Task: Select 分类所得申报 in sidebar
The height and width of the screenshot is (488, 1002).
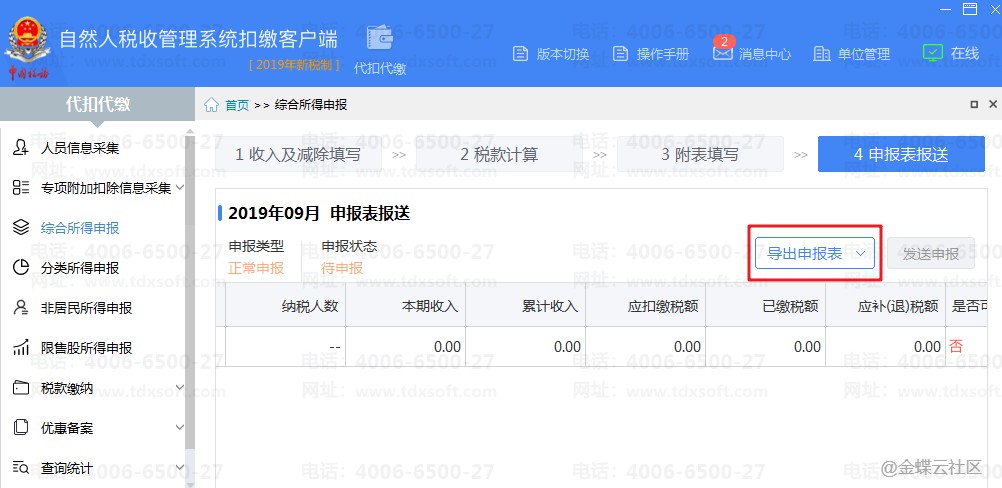Action: pos(79,268)
